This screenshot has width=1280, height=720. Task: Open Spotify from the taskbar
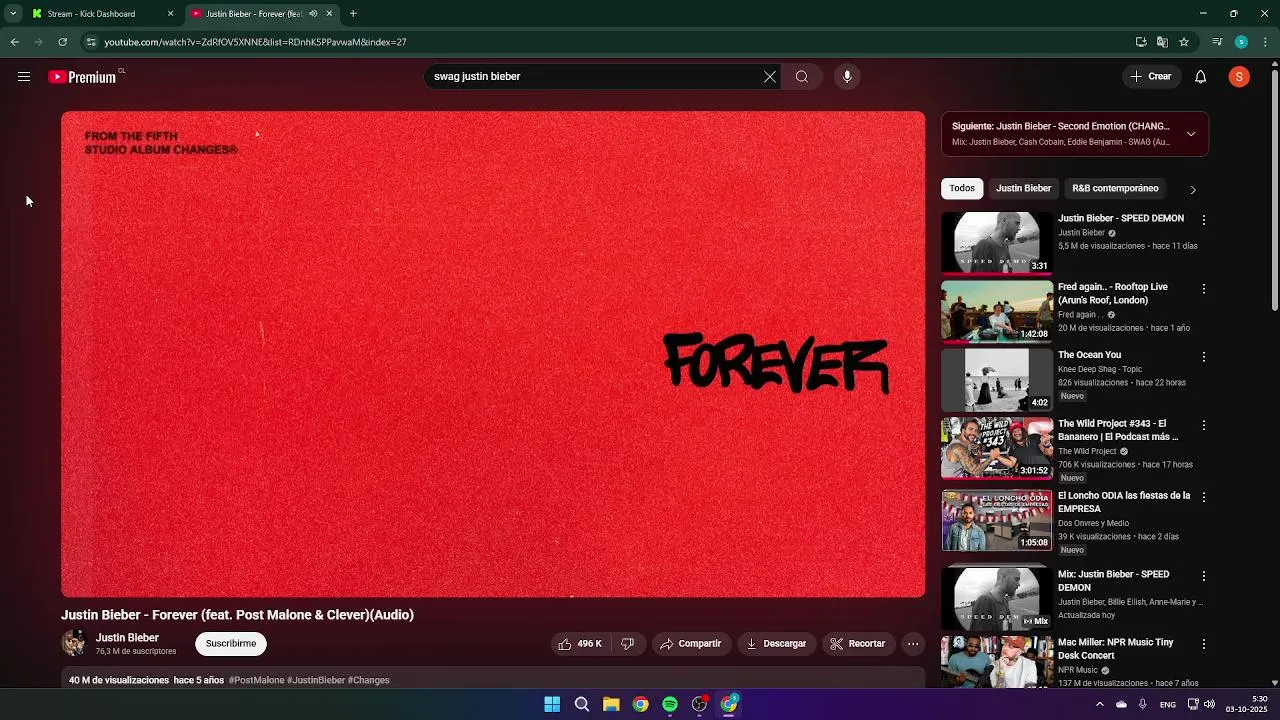point(670,704)
